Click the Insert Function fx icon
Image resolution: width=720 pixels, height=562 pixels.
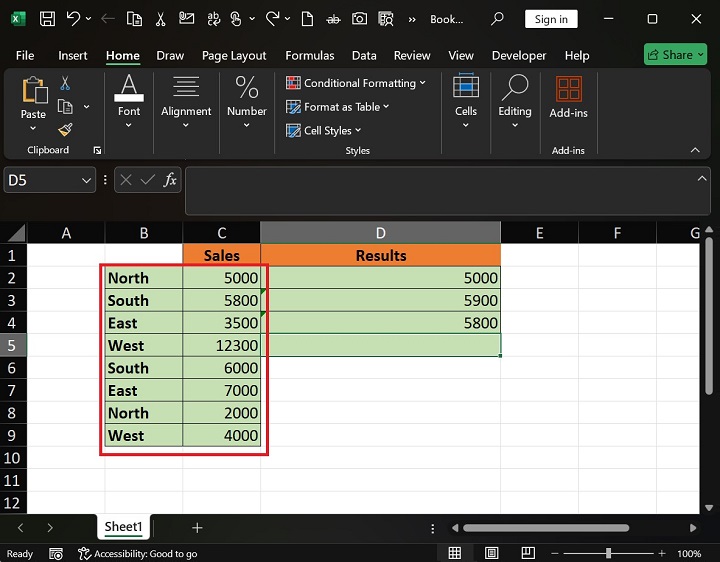click(170, 180)
